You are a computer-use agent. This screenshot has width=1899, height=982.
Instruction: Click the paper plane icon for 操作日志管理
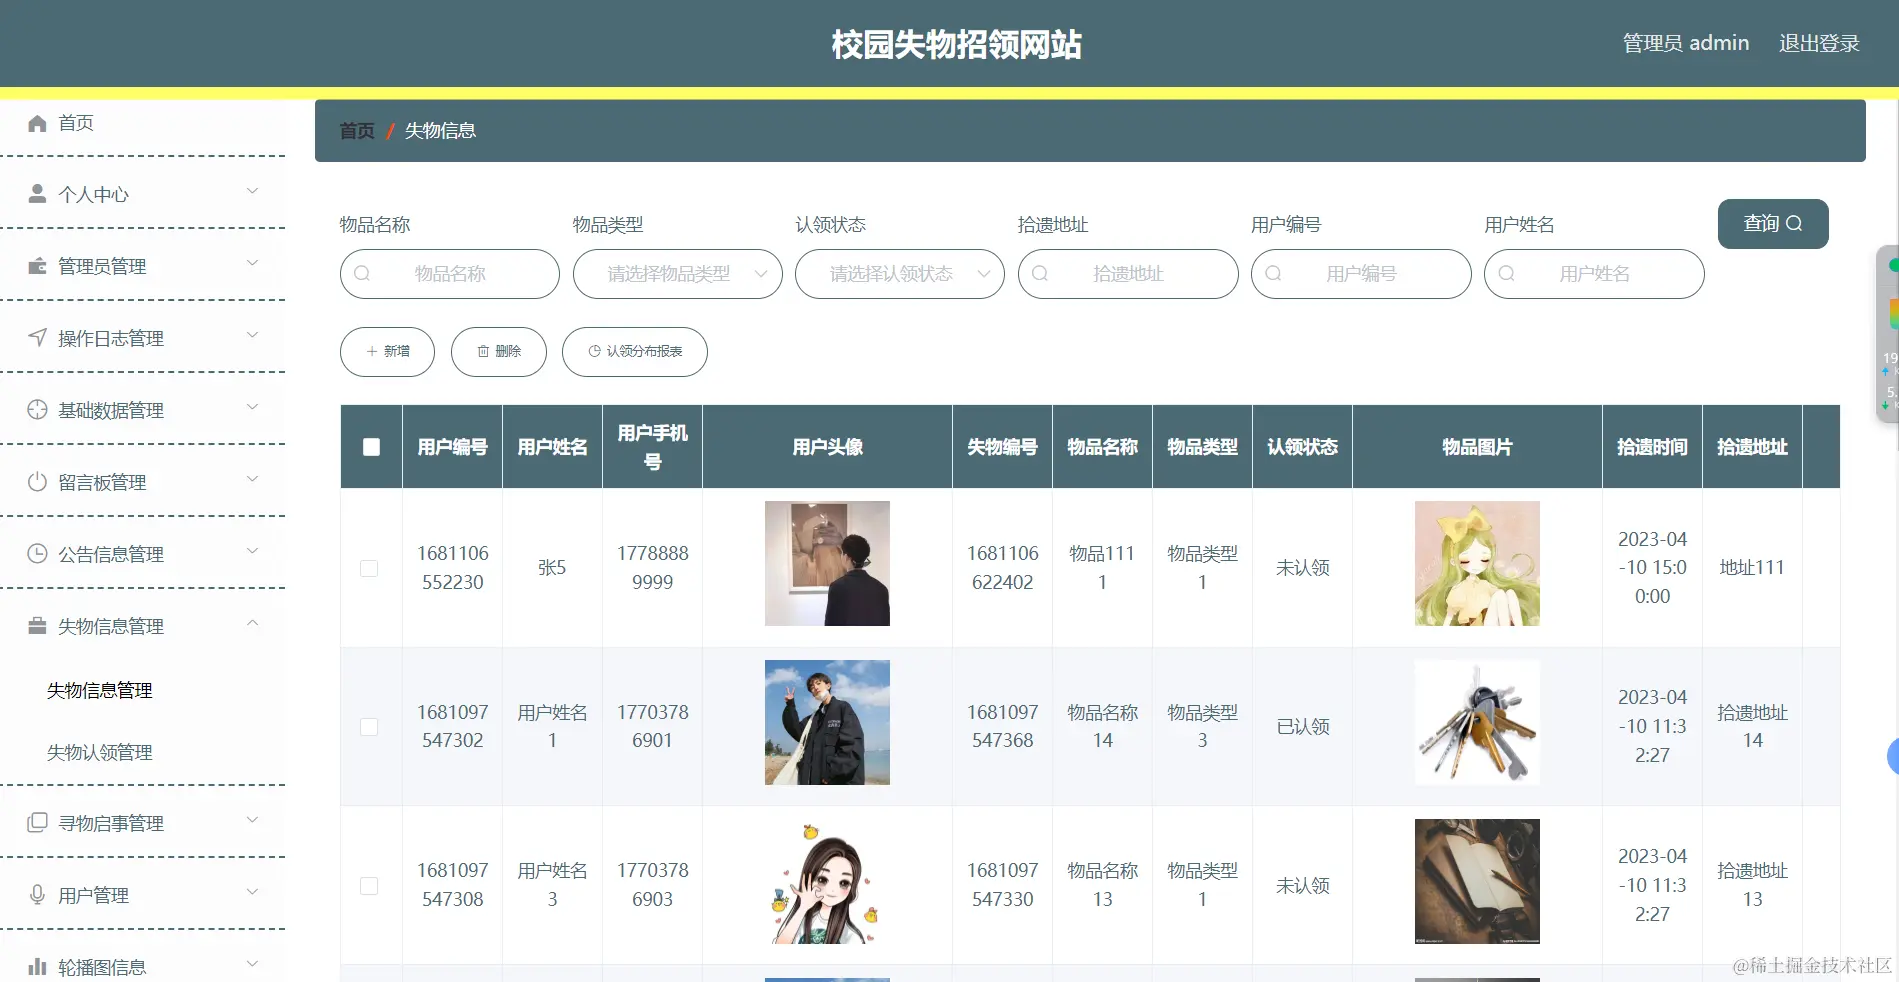(37, 338)
